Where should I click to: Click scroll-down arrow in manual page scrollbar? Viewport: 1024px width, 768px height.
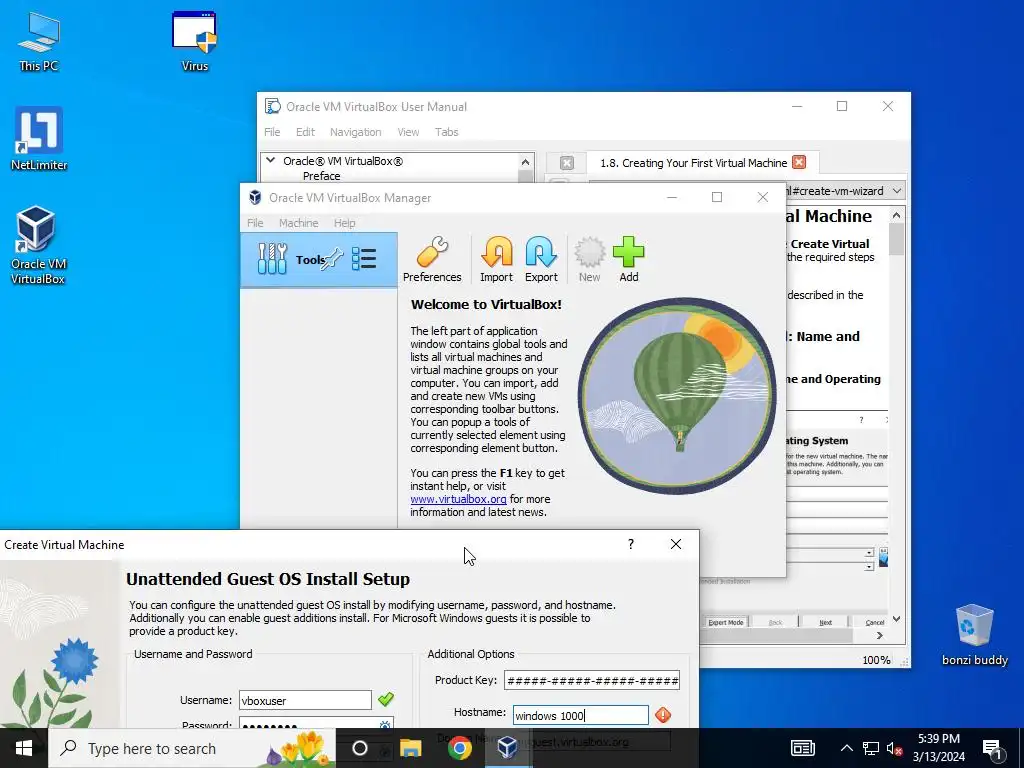coord(897,618)
